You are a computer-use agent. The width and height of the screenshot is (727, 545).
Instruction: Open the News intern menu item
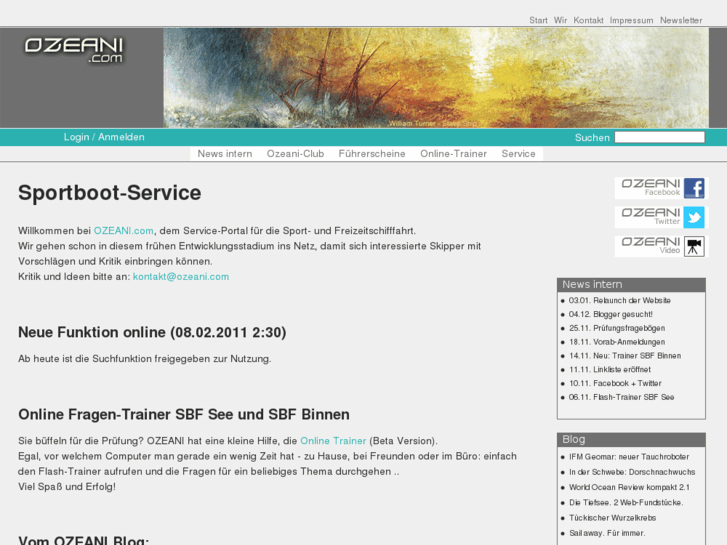click(x=225, y=154)
